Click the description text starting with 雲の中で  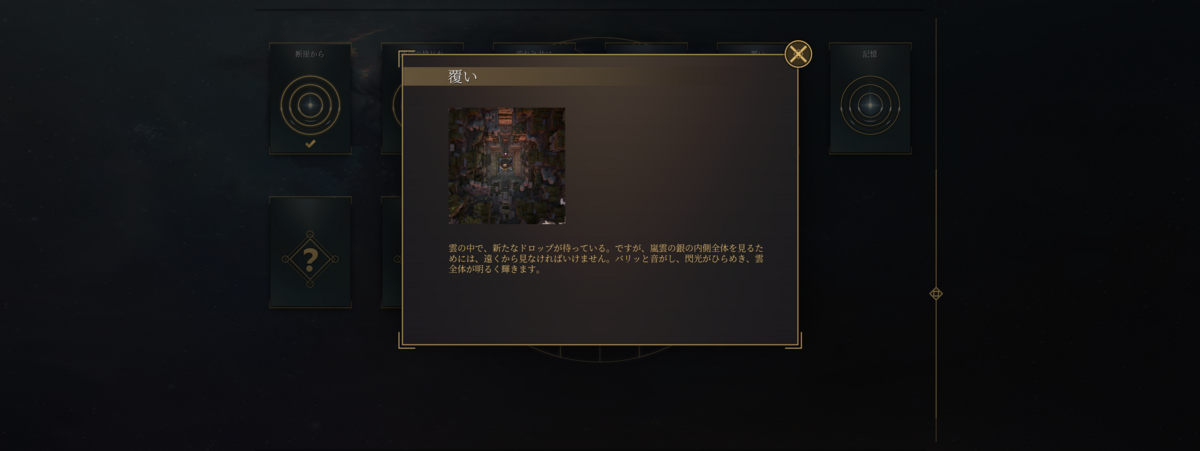click(606, 258)
